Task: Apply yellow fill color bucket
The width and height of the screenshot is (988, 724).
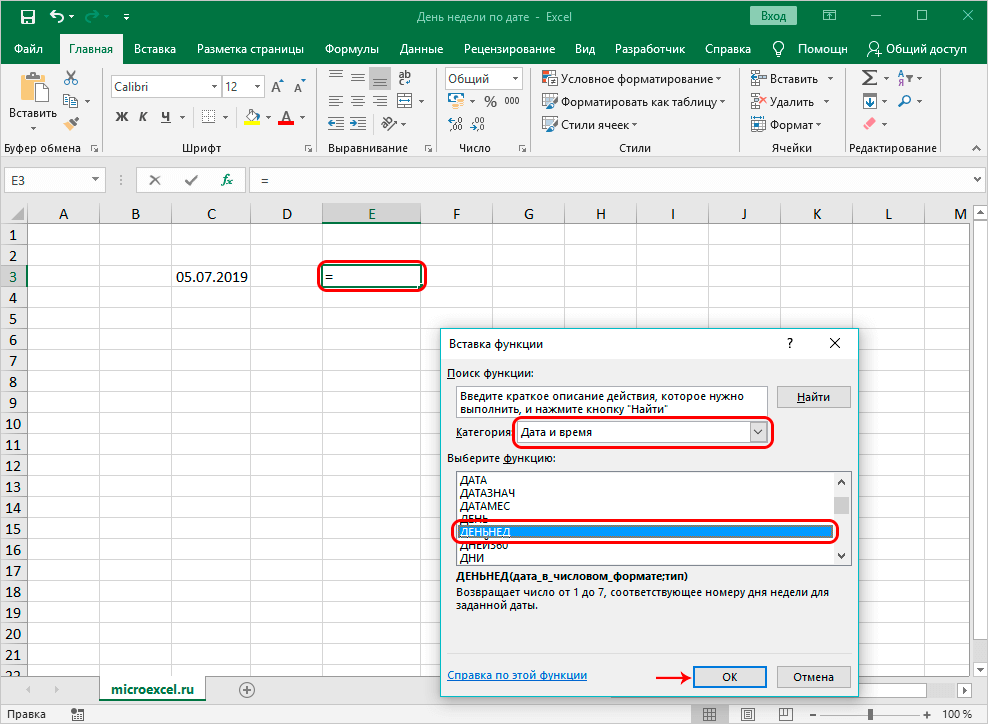Action: (x=253, y=117)
